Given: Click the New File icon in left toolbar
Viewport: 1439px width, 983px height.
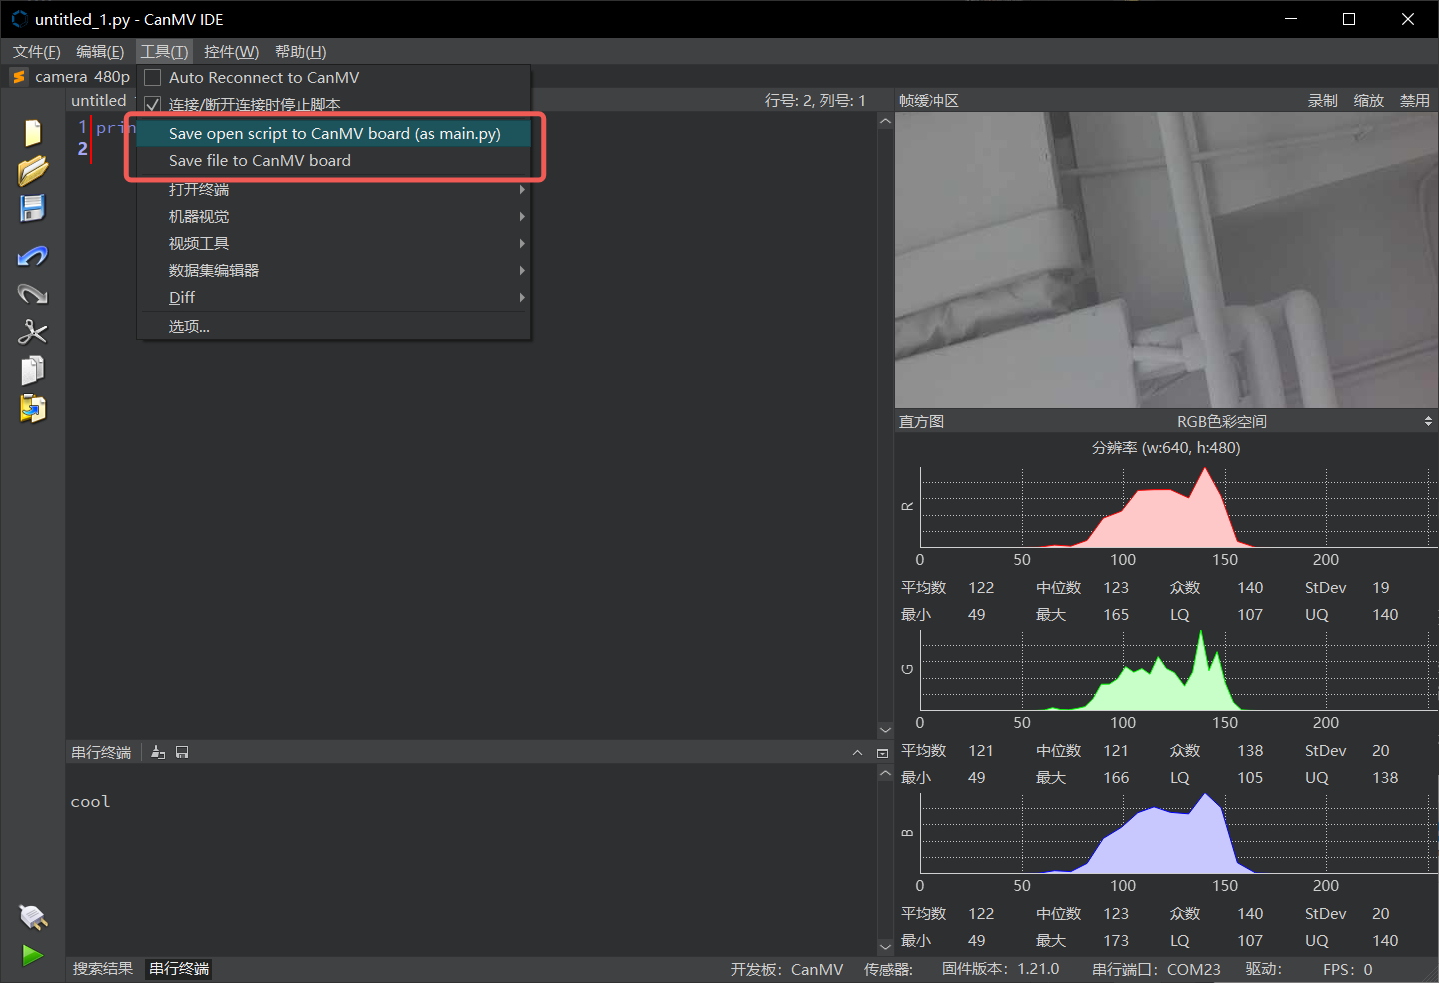Looking at the screenshot, I should point(32,133).
